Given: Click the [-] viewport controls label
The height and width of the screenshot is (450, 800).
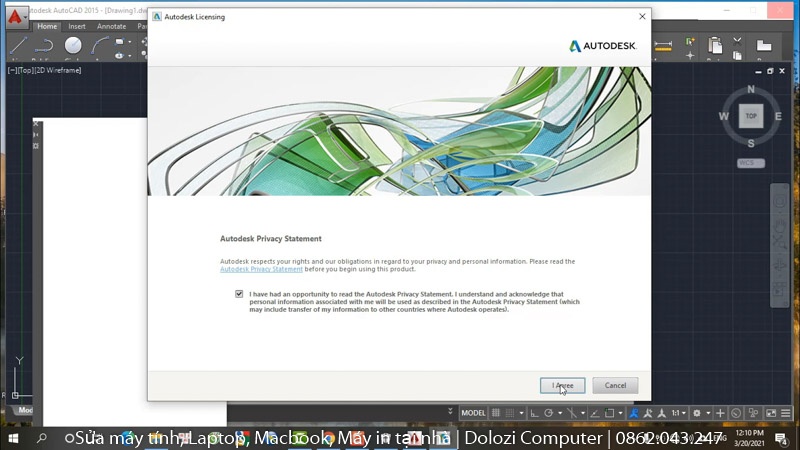Looking at the screenshot, I should tap(12, 70).
